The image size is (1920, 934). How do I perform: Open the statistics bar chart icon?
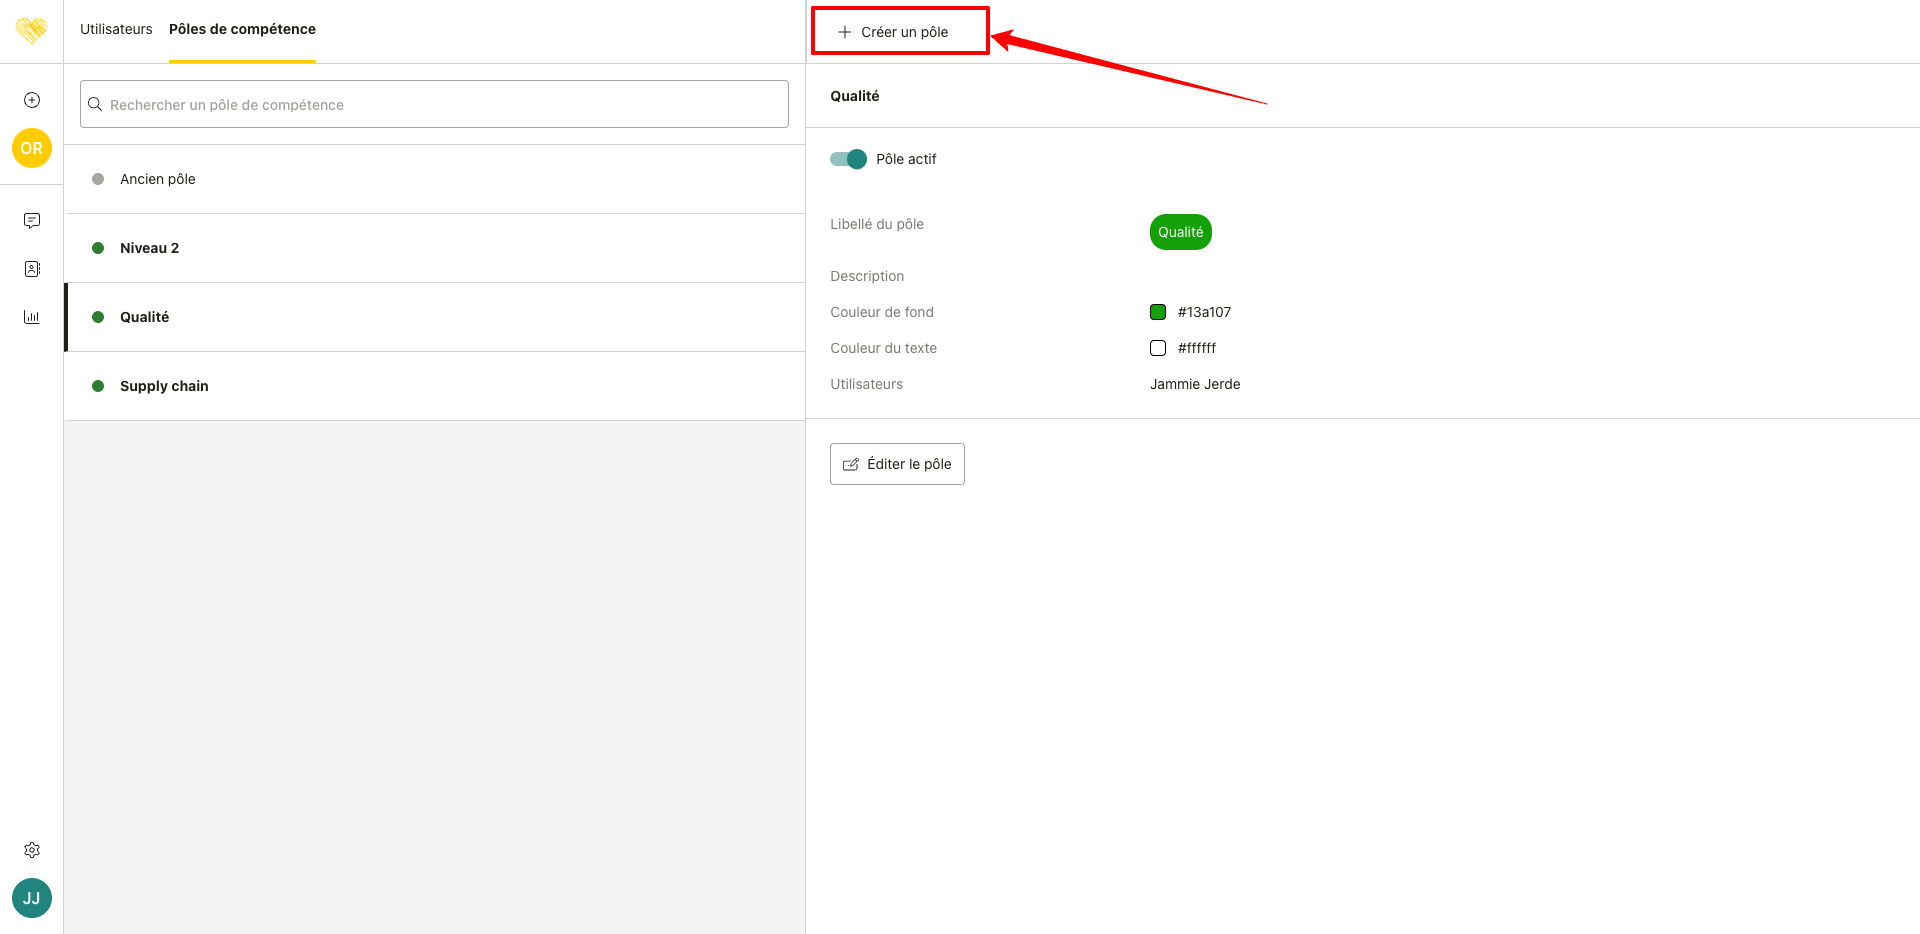pos(32,317)
